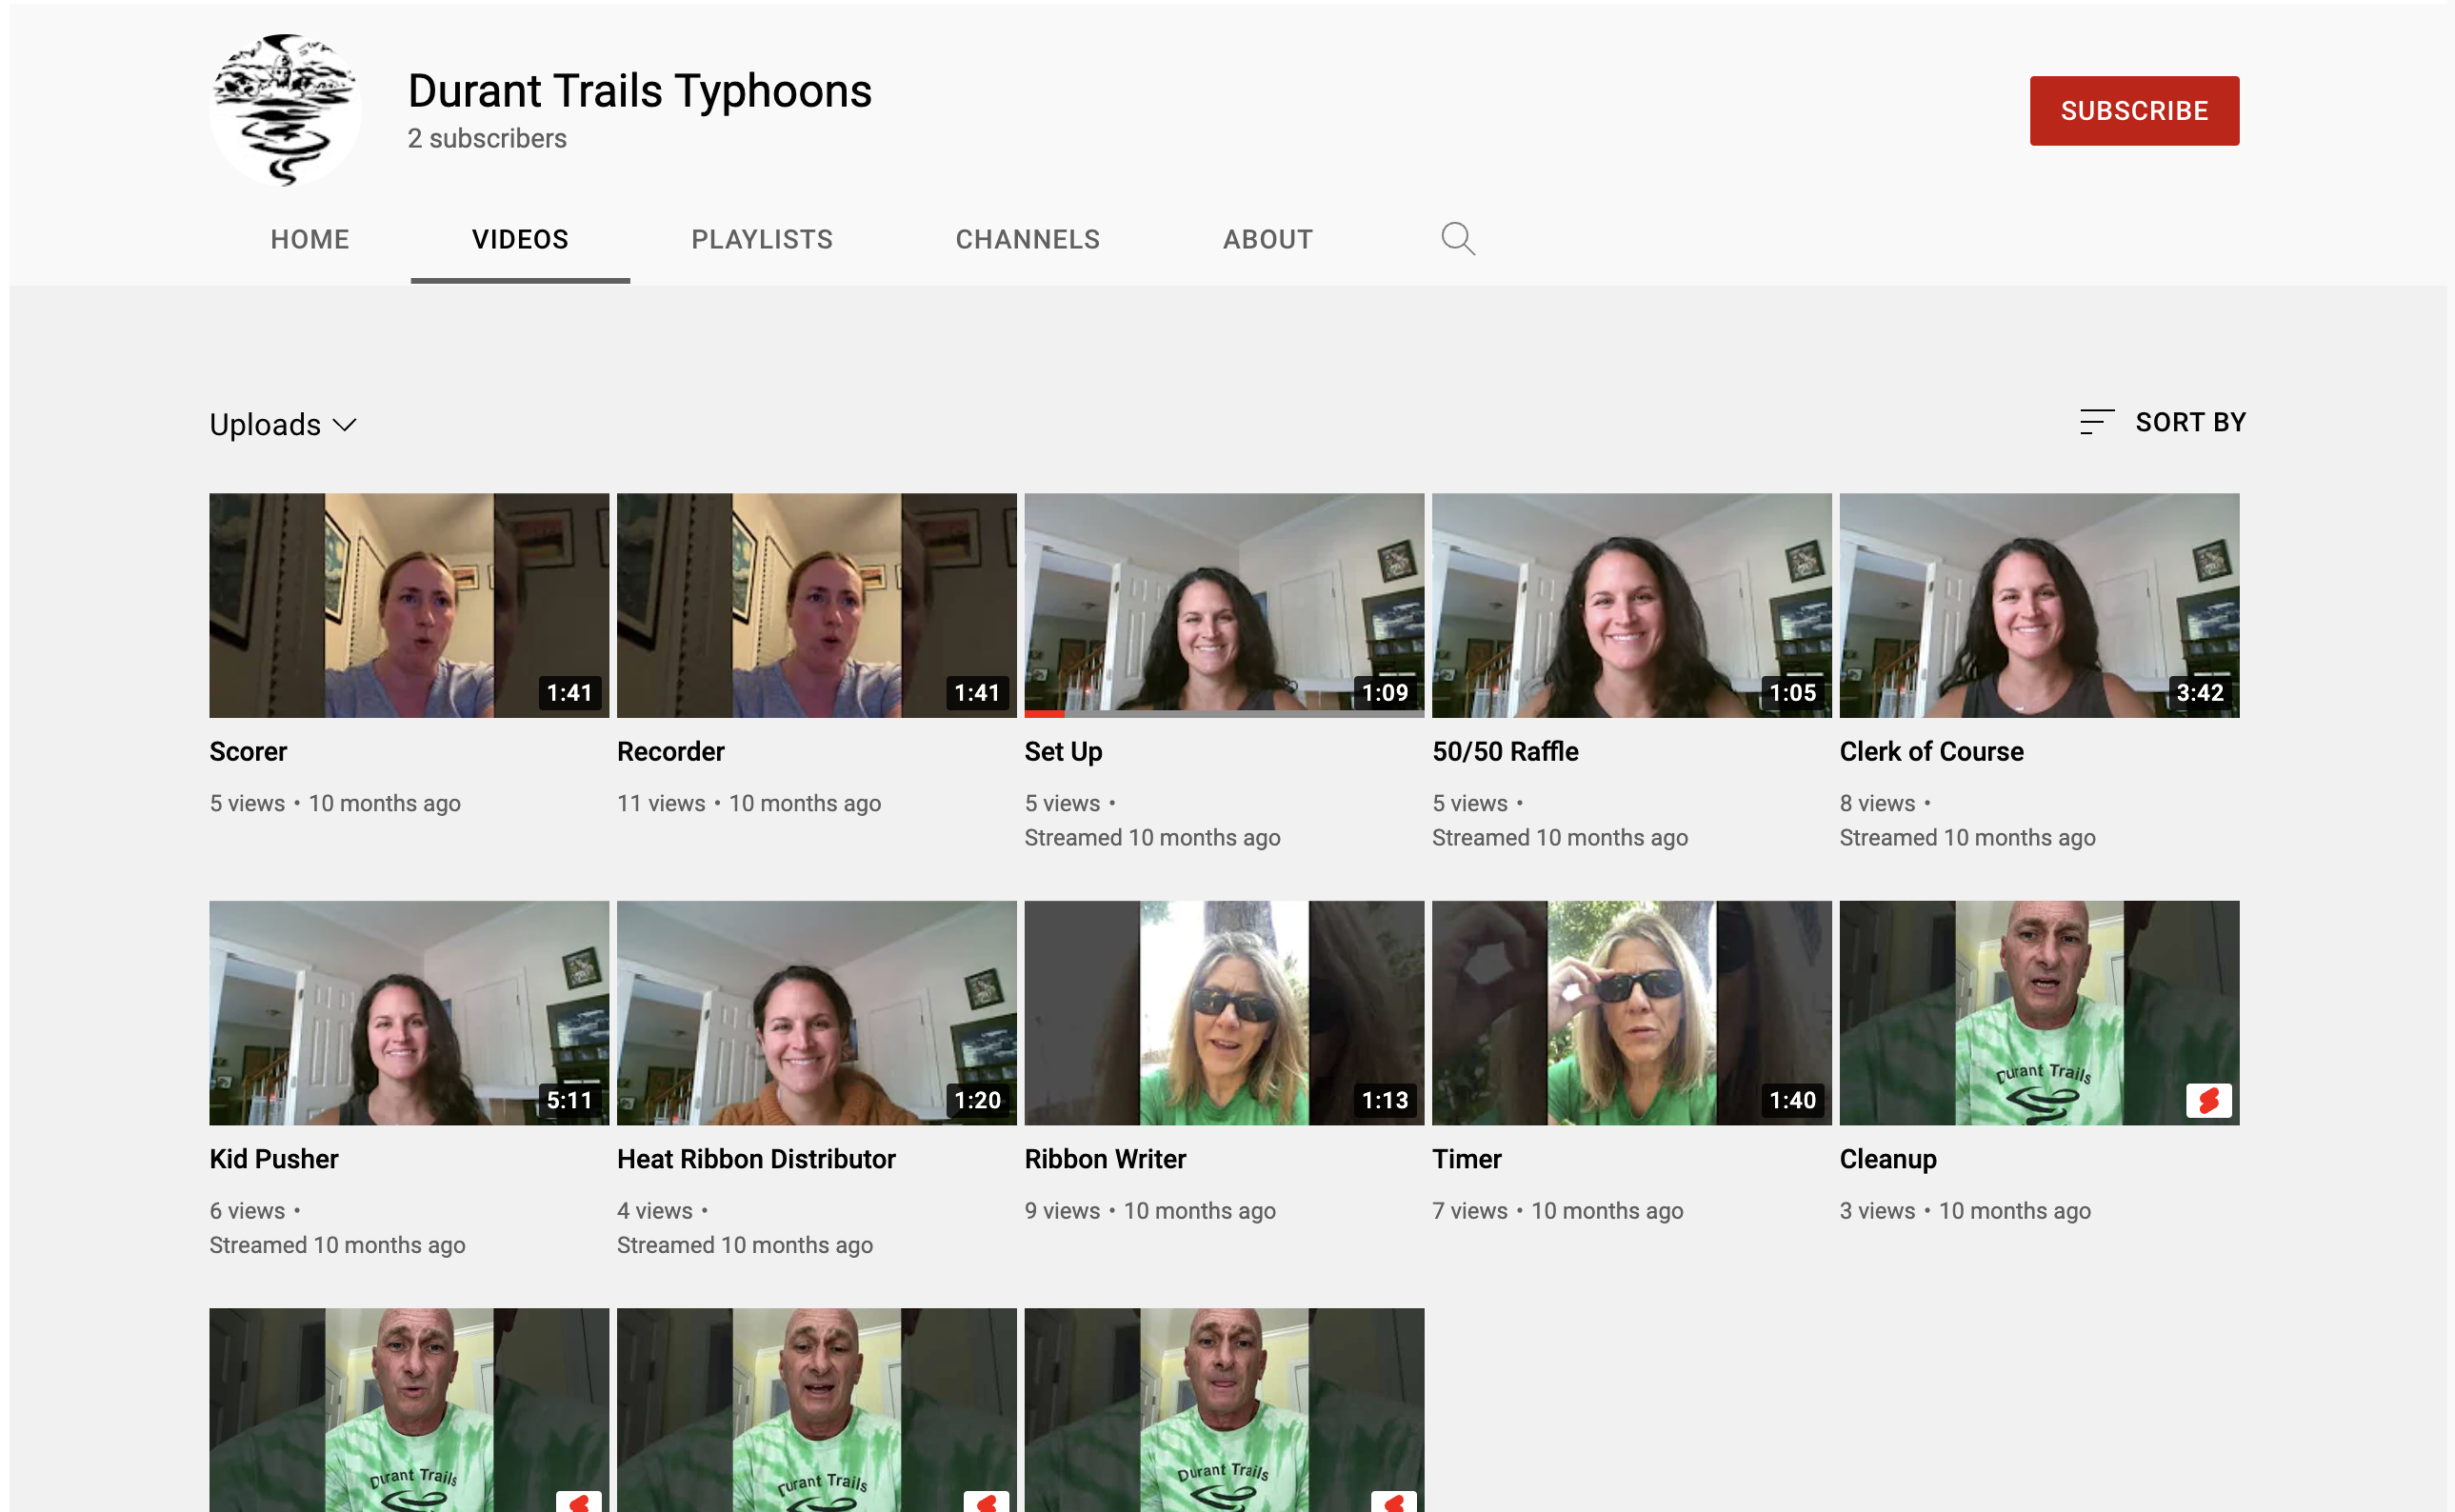The width and height of the screenshot is (2455, 1512).
Task: Click the "2 subscribers" text
Action: pos(487,138)
